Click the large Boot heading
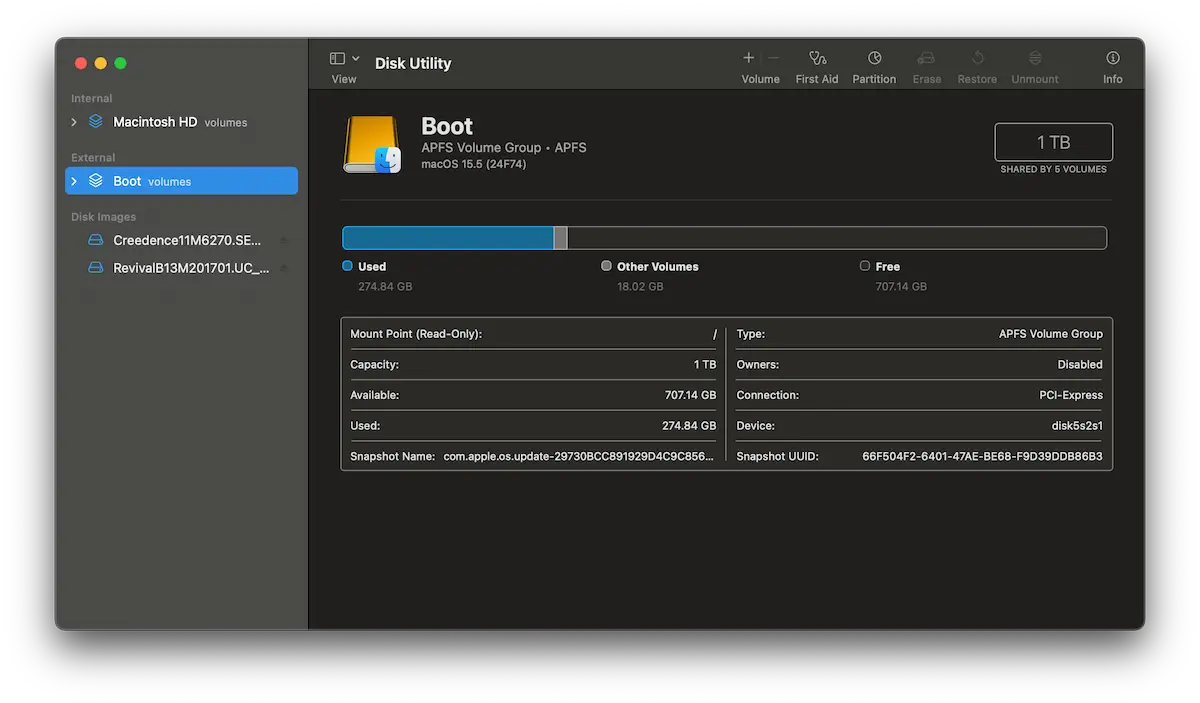Screen dimensions: 1200x703 click(447, 126)
